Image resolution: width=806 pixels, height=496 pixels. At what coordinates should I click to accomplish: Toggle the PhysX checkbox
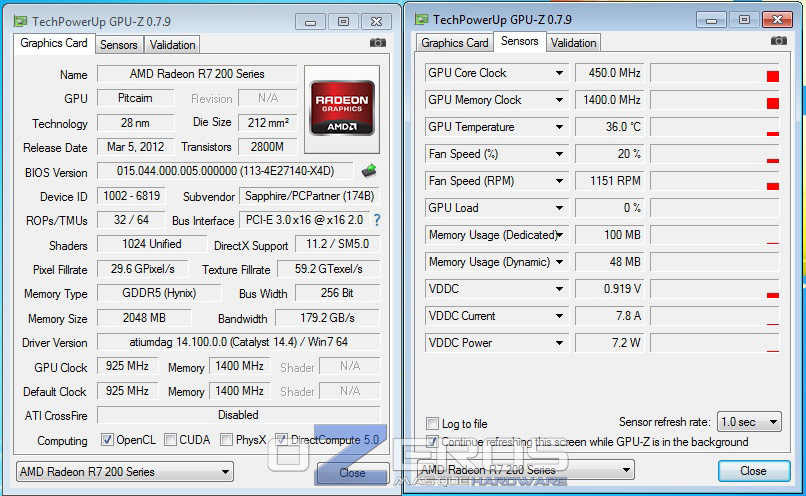point(226,439)
